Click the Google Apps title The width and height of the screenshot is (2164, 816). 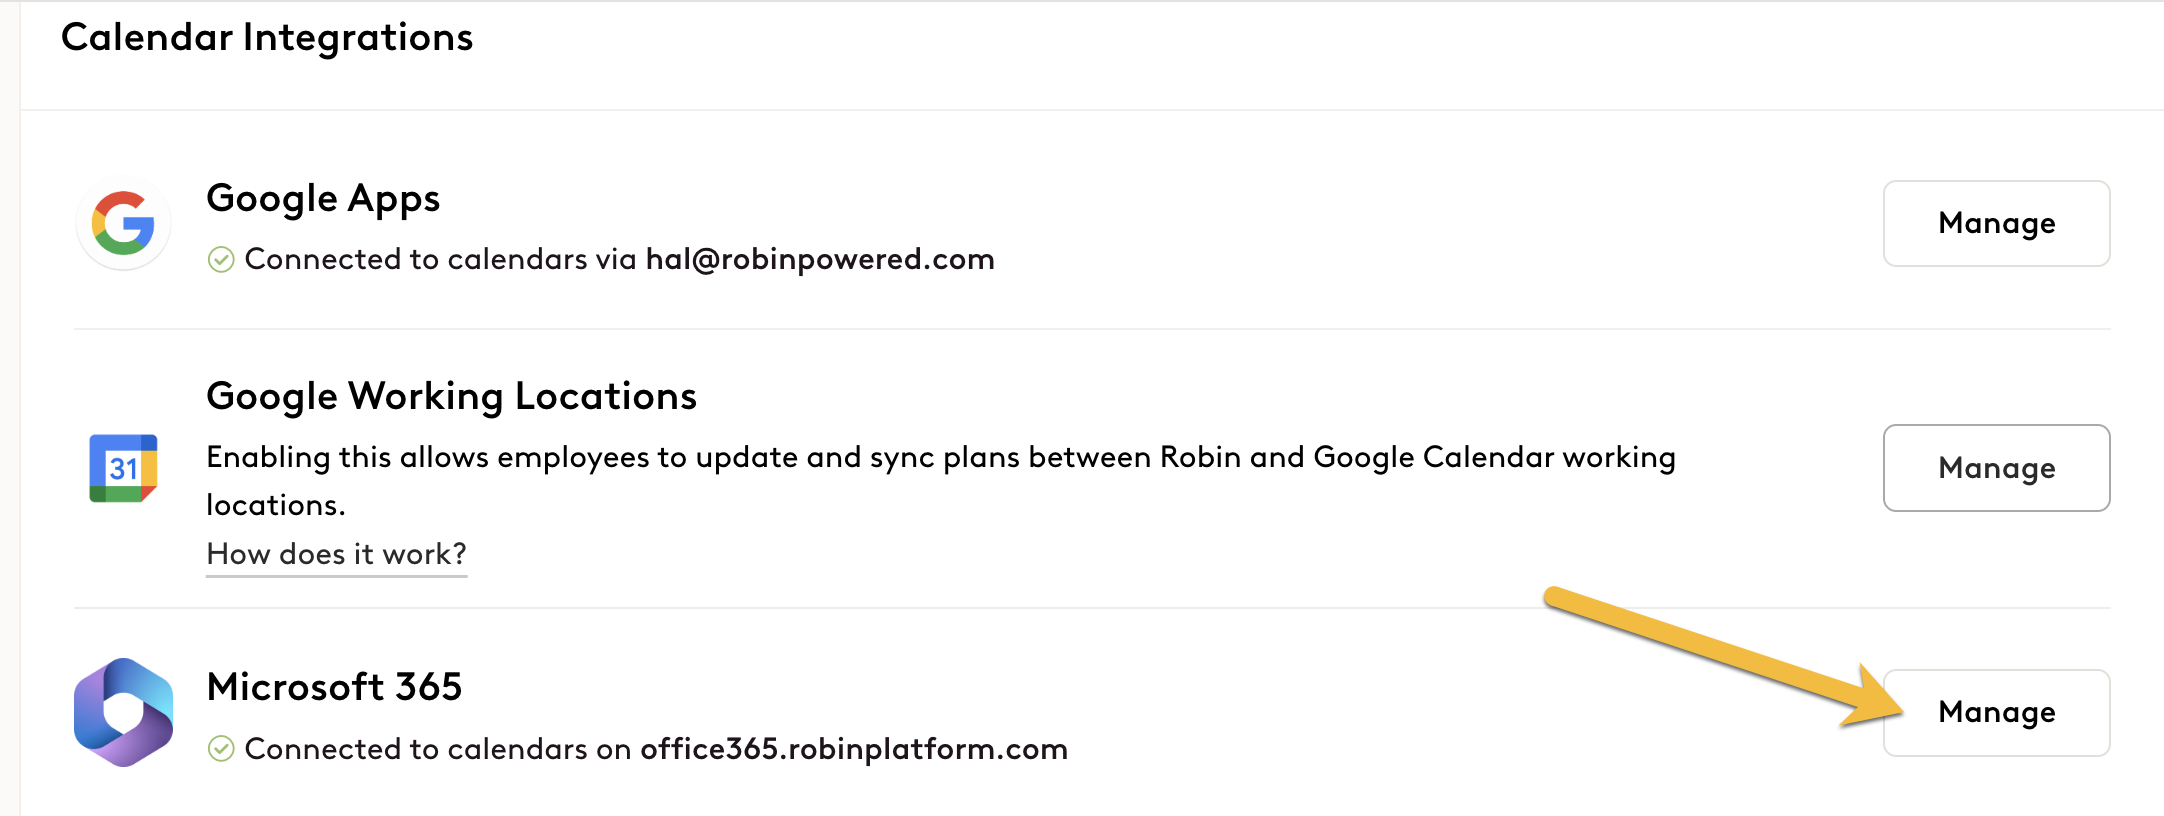(x=323, y=199)
